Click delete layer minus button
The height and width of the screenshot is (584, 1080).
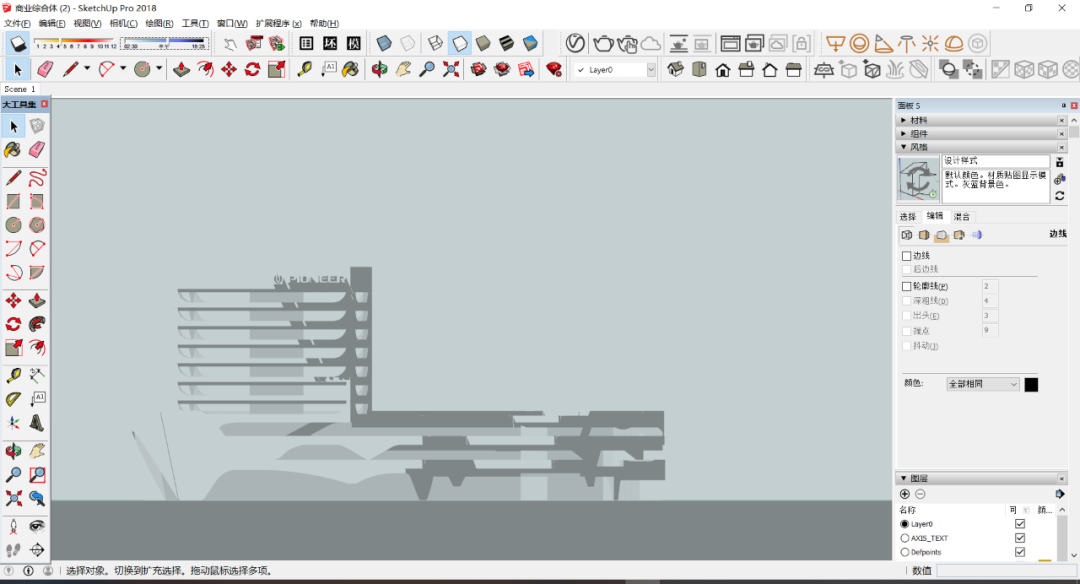(920, 494)
